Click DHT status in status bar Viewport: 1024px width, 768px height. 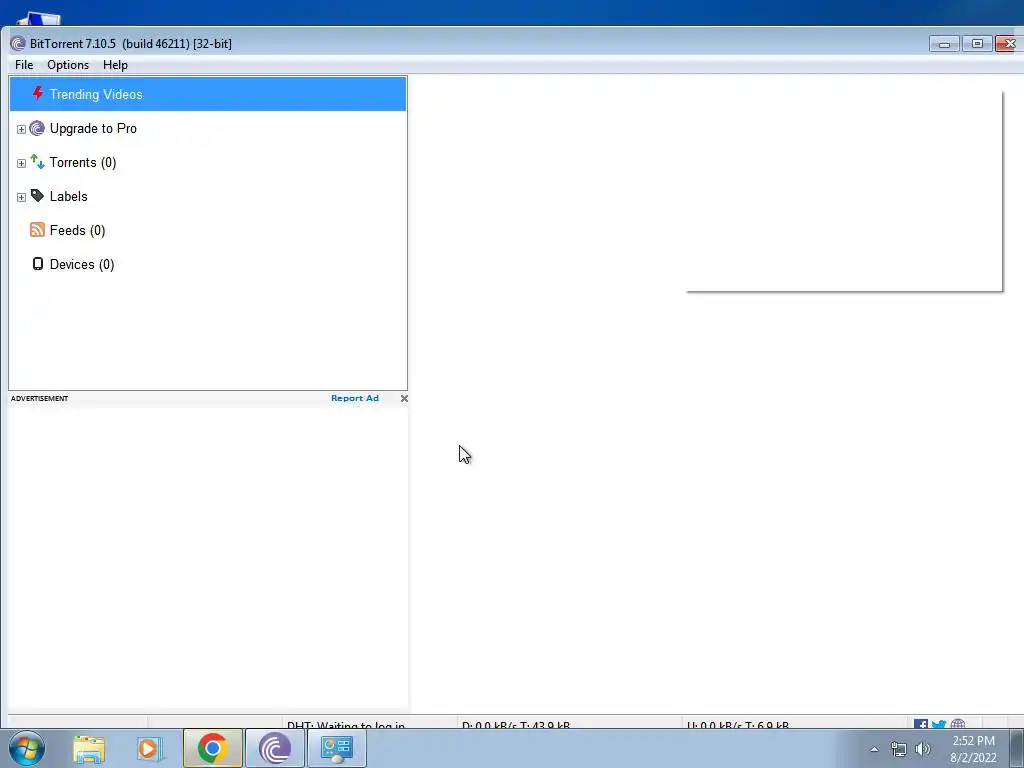345,725
